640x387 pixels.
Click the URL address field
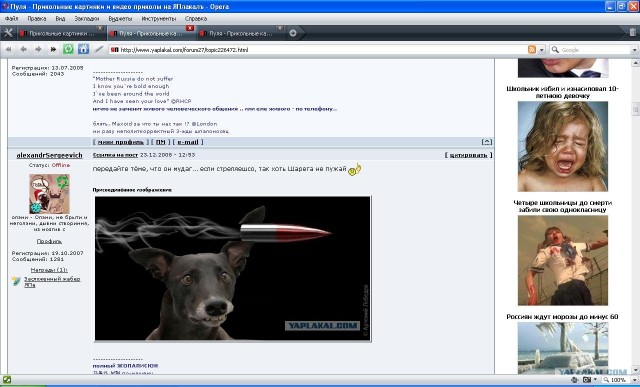click(322, 50)
